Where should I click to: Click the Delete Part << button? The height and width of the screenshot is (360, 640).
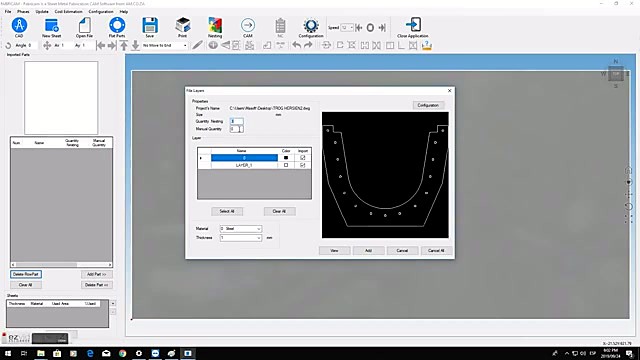[97, 285]
